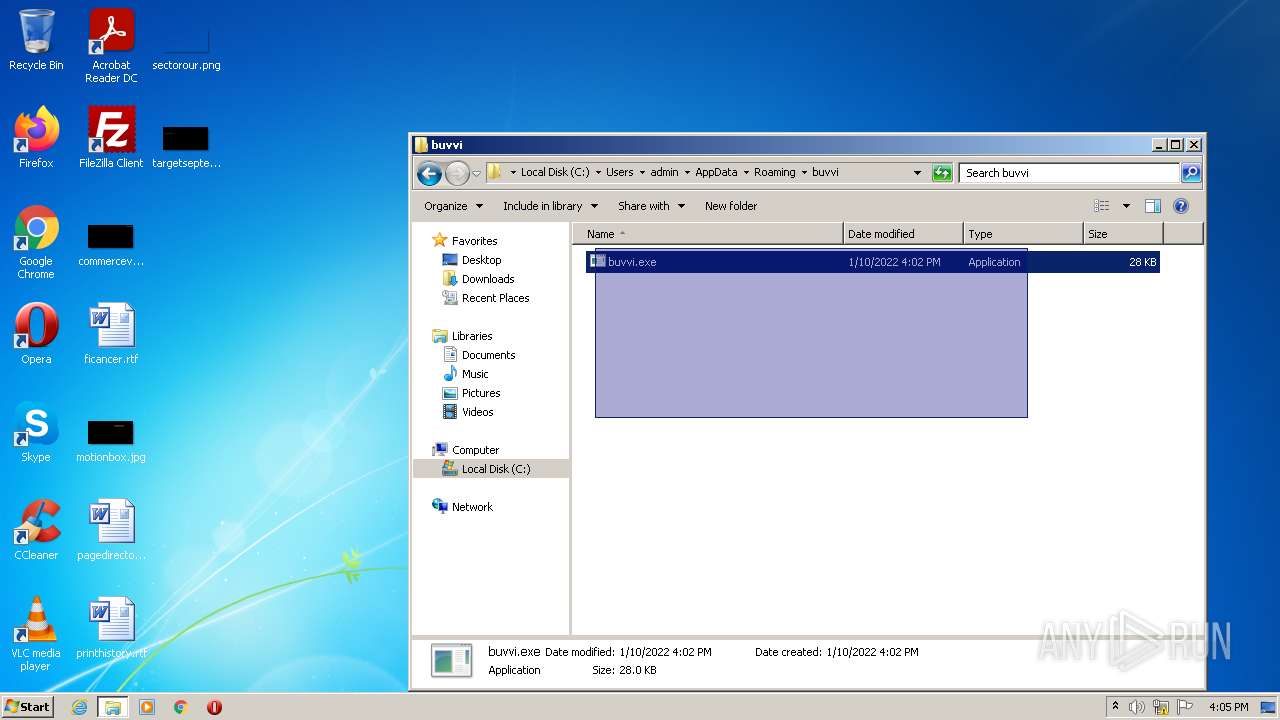The width and height of the screenshot is (1280, 720).
Task: Open Windows Media Player taskbar icon
Action: [147, 707]
